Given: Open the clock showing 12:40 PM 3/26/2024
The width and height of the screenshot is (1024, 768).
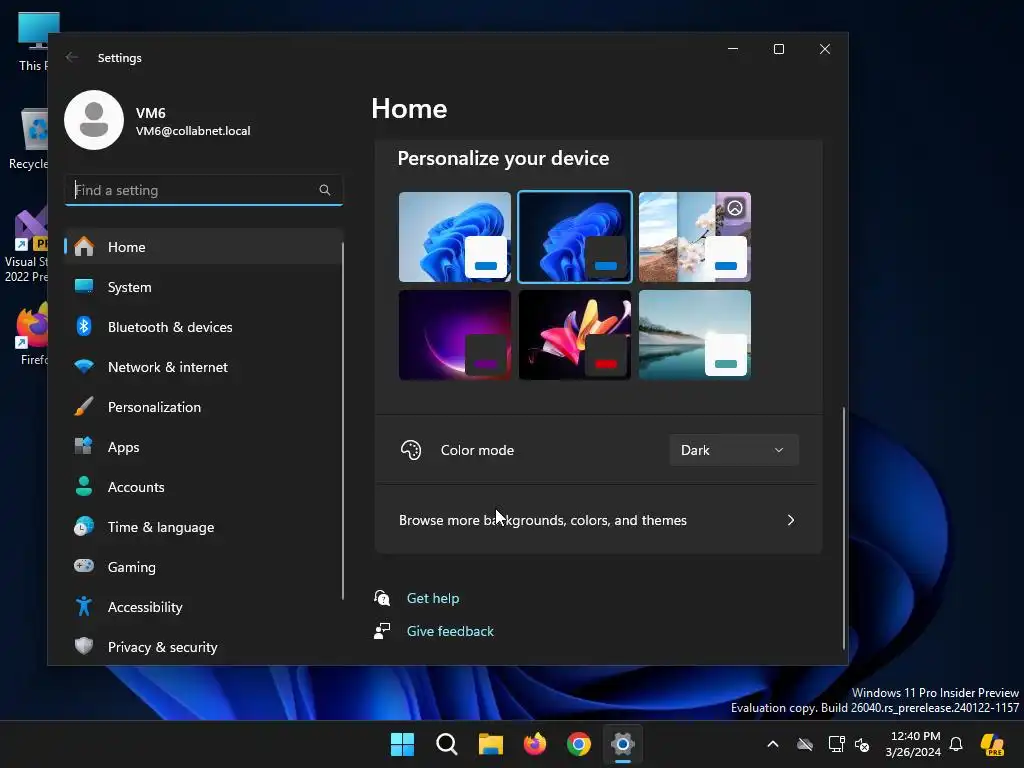Looking at the screenshot, I should pos(913,744).
